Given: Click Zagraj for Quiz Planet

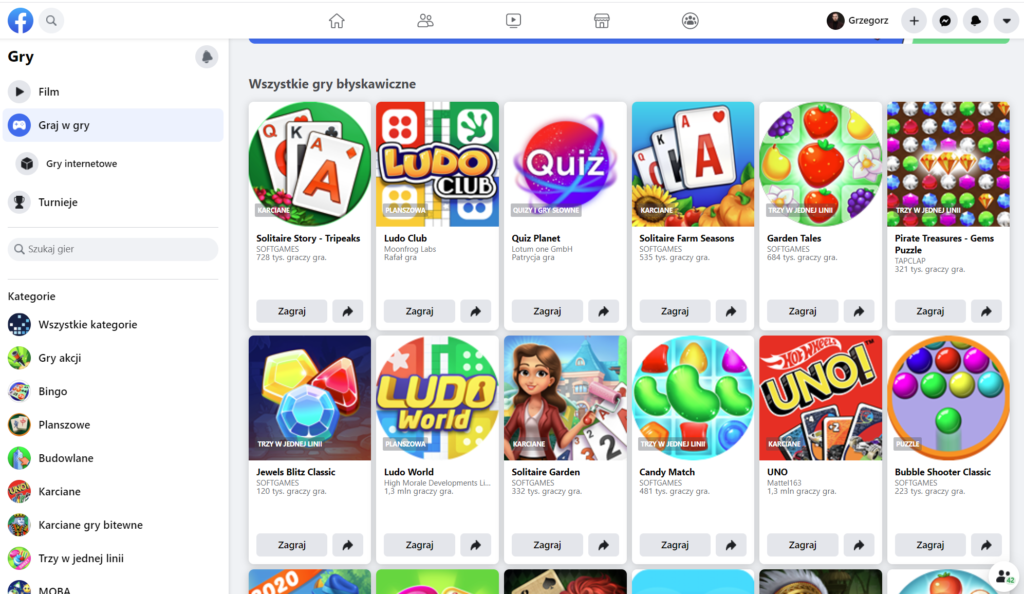Looking at the screenshot, I should (x=547, y=311).
